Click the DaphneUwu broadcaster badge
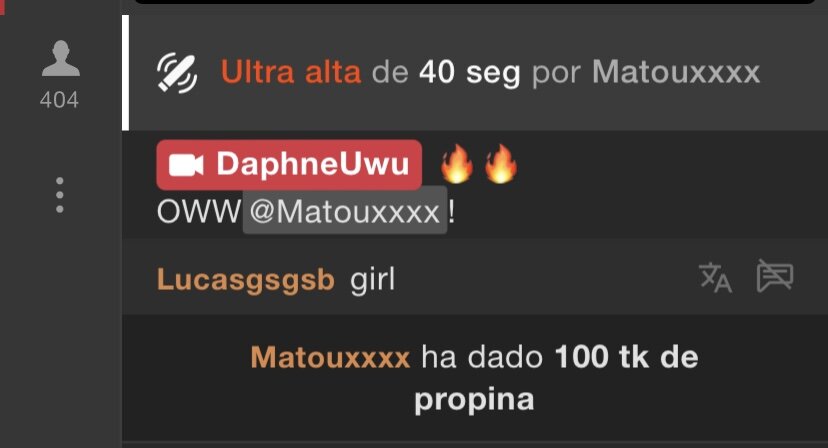This screenshot has height=448, width=828. coord(289,164)
